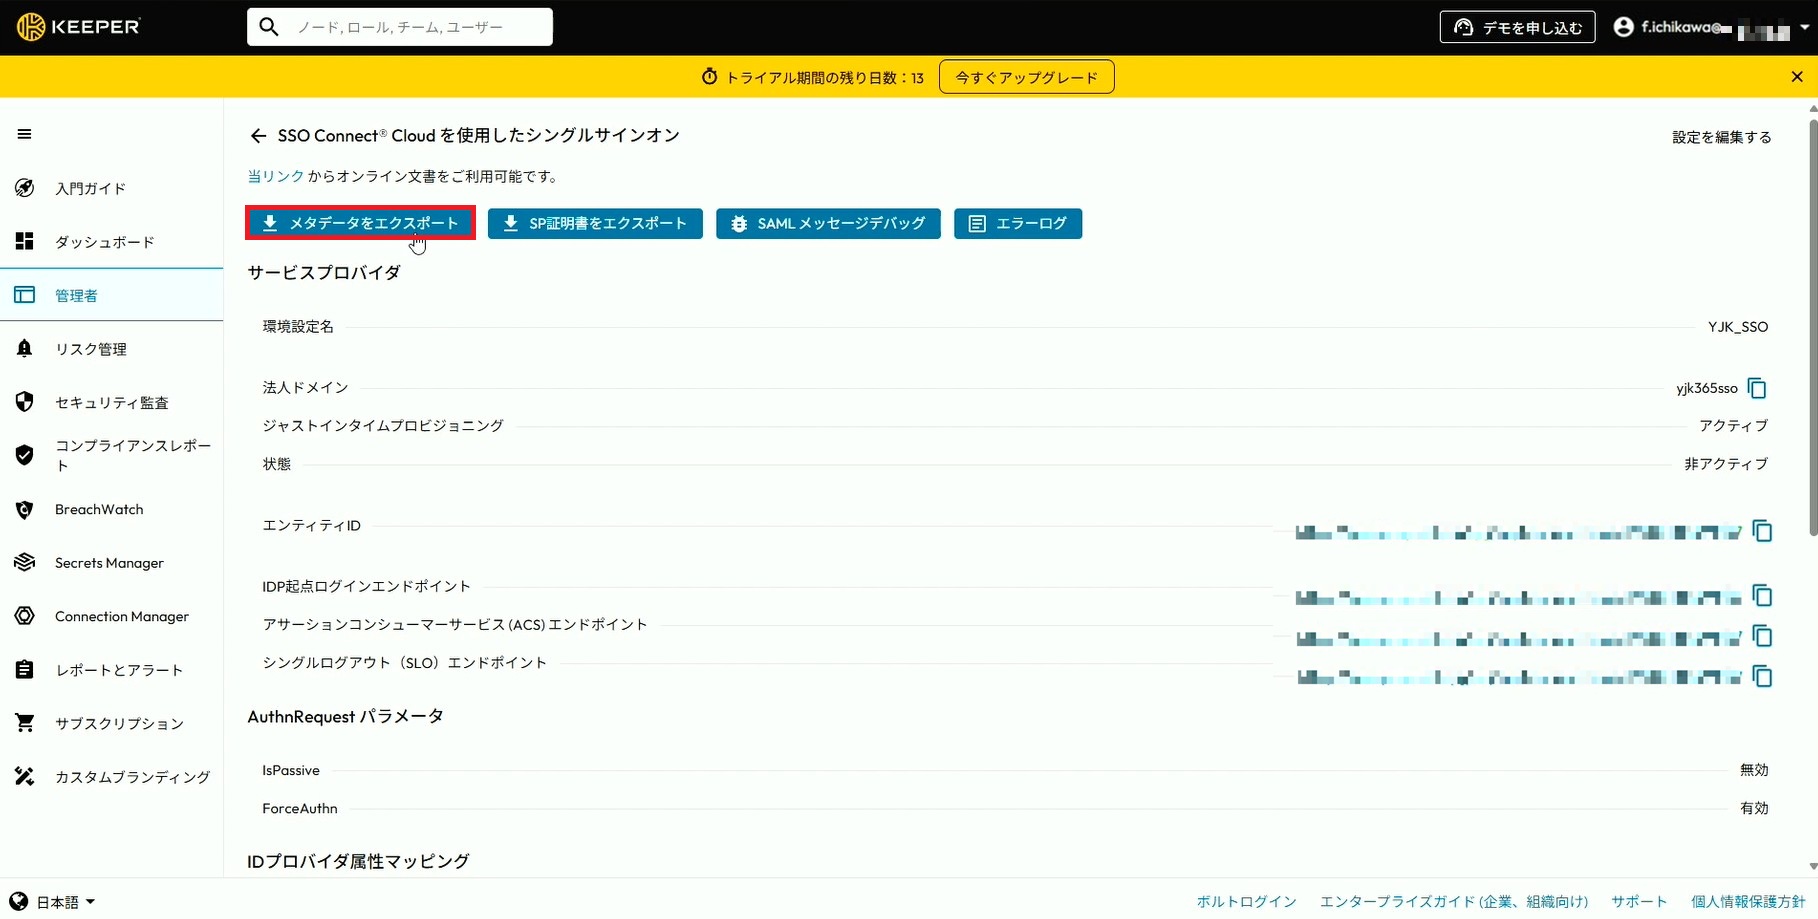Select the リスク管理 shield icon
The height and width of the screenshot is (919, 1818).
click(x=25, y=348)
